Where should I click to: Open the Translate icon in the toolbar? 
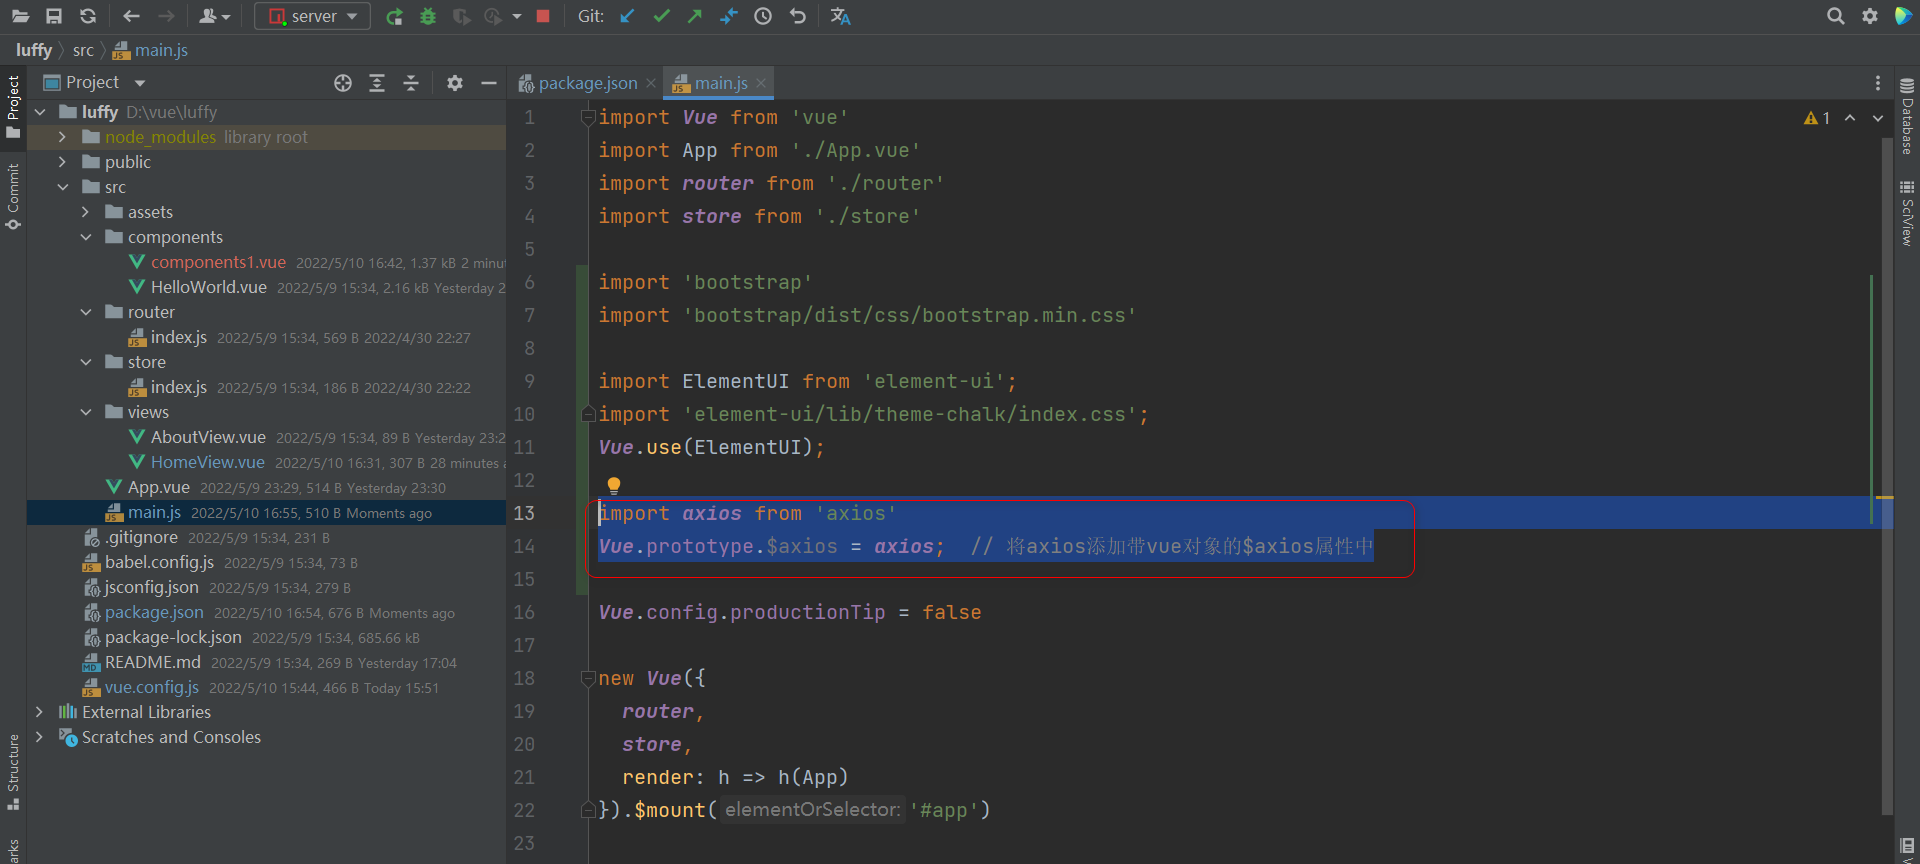(840, 16)
